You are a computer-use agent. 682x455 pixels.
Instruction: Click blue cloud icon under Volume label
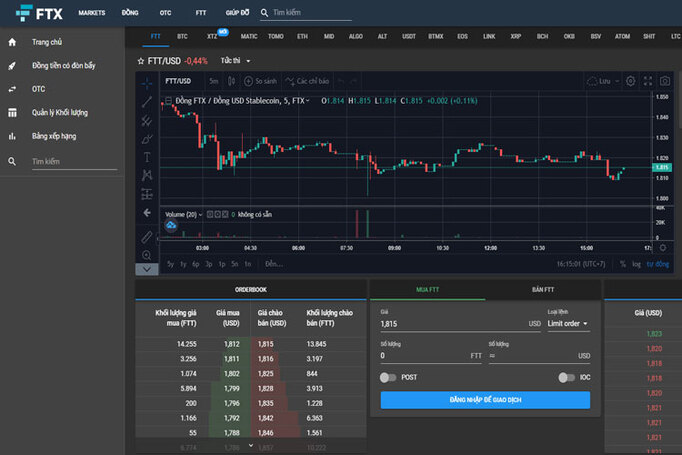click(171, 225)
